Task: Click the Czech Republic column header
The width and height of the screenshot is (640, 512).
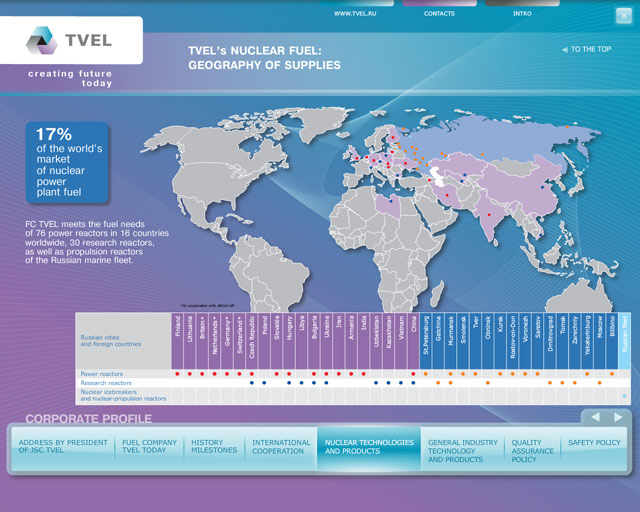Action: coord(252,341)
